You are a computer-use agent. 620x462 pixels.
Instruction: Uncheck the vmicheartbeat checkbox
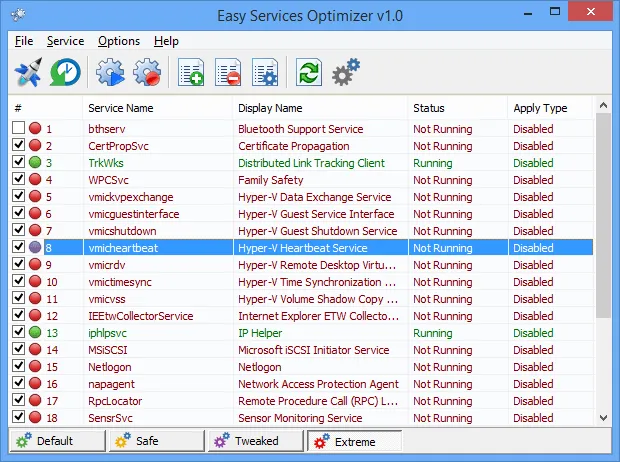click(x=19, y=247)
